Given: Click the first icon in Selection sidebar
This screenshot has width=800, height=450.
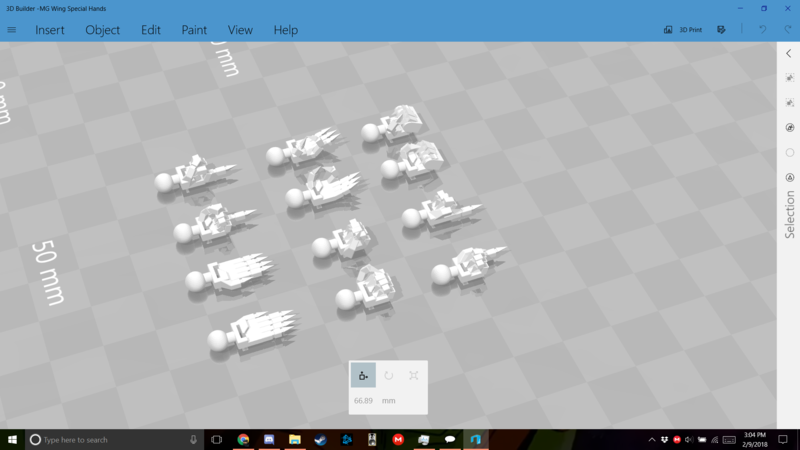Looking at the screenshot, I should (790, 78).
